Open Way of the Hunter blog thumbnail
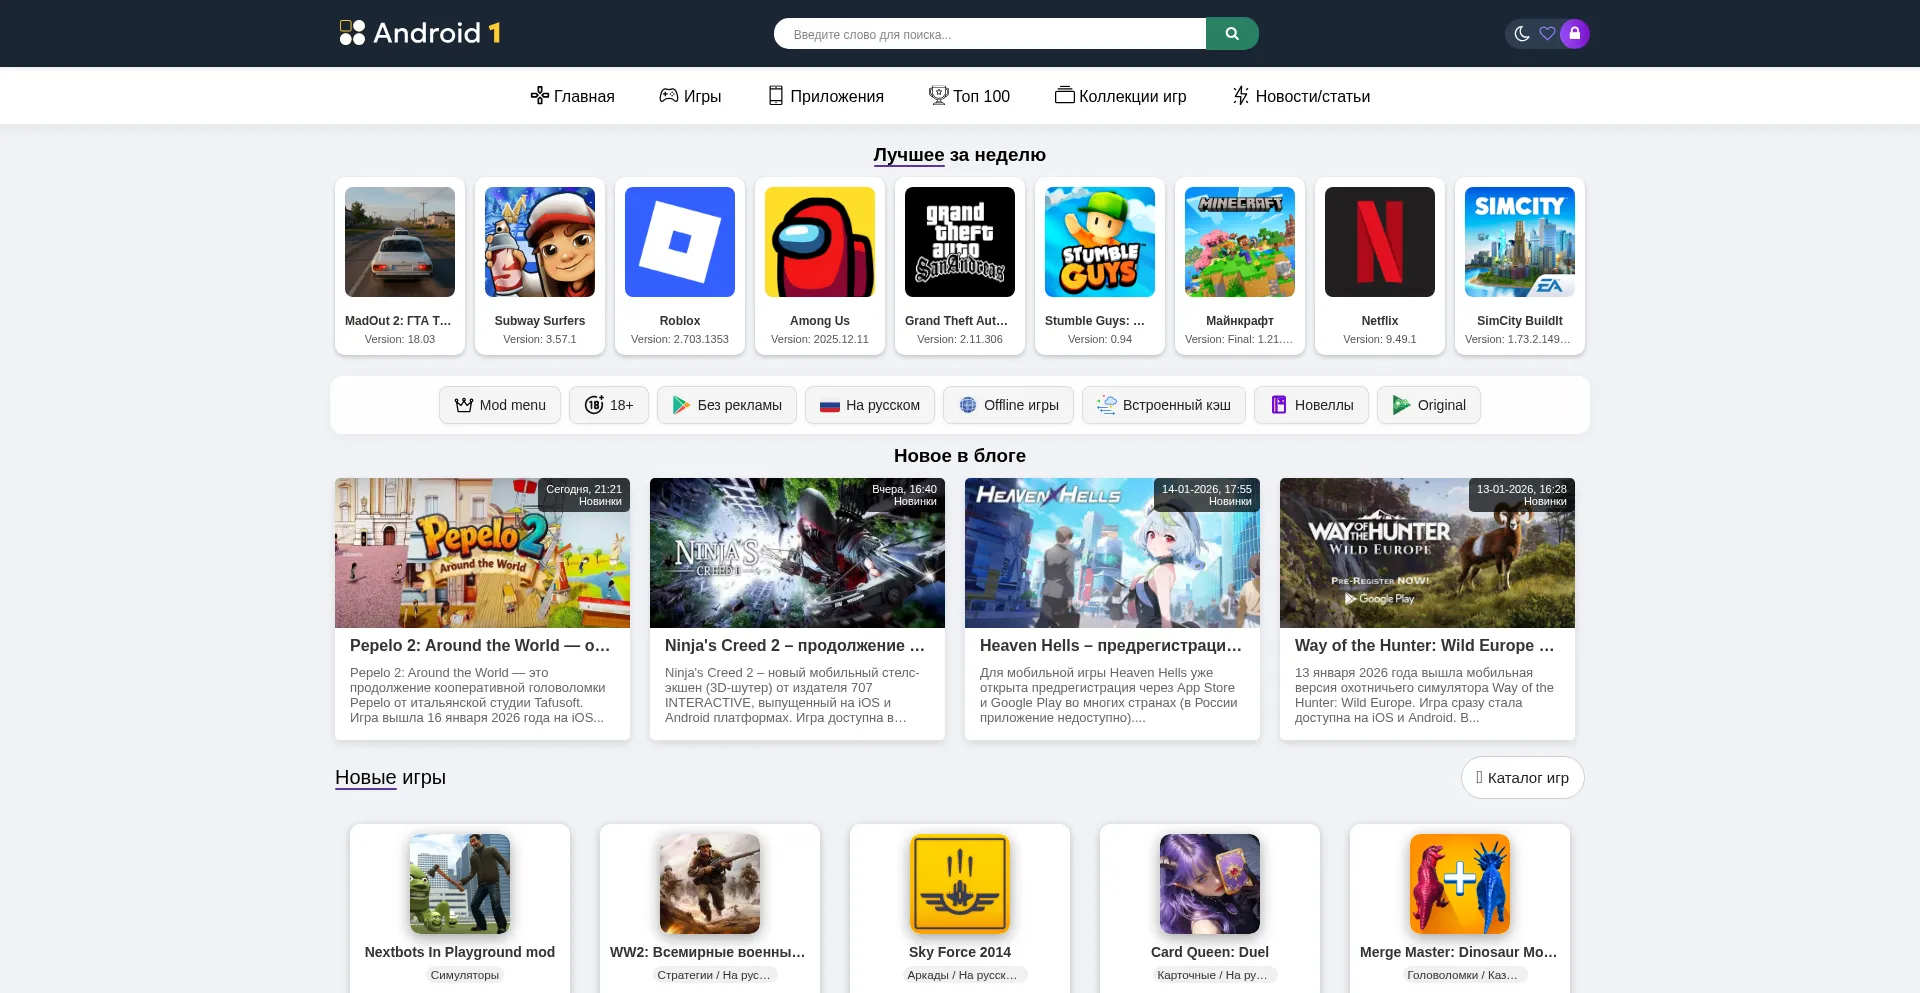 [1427, 553]
